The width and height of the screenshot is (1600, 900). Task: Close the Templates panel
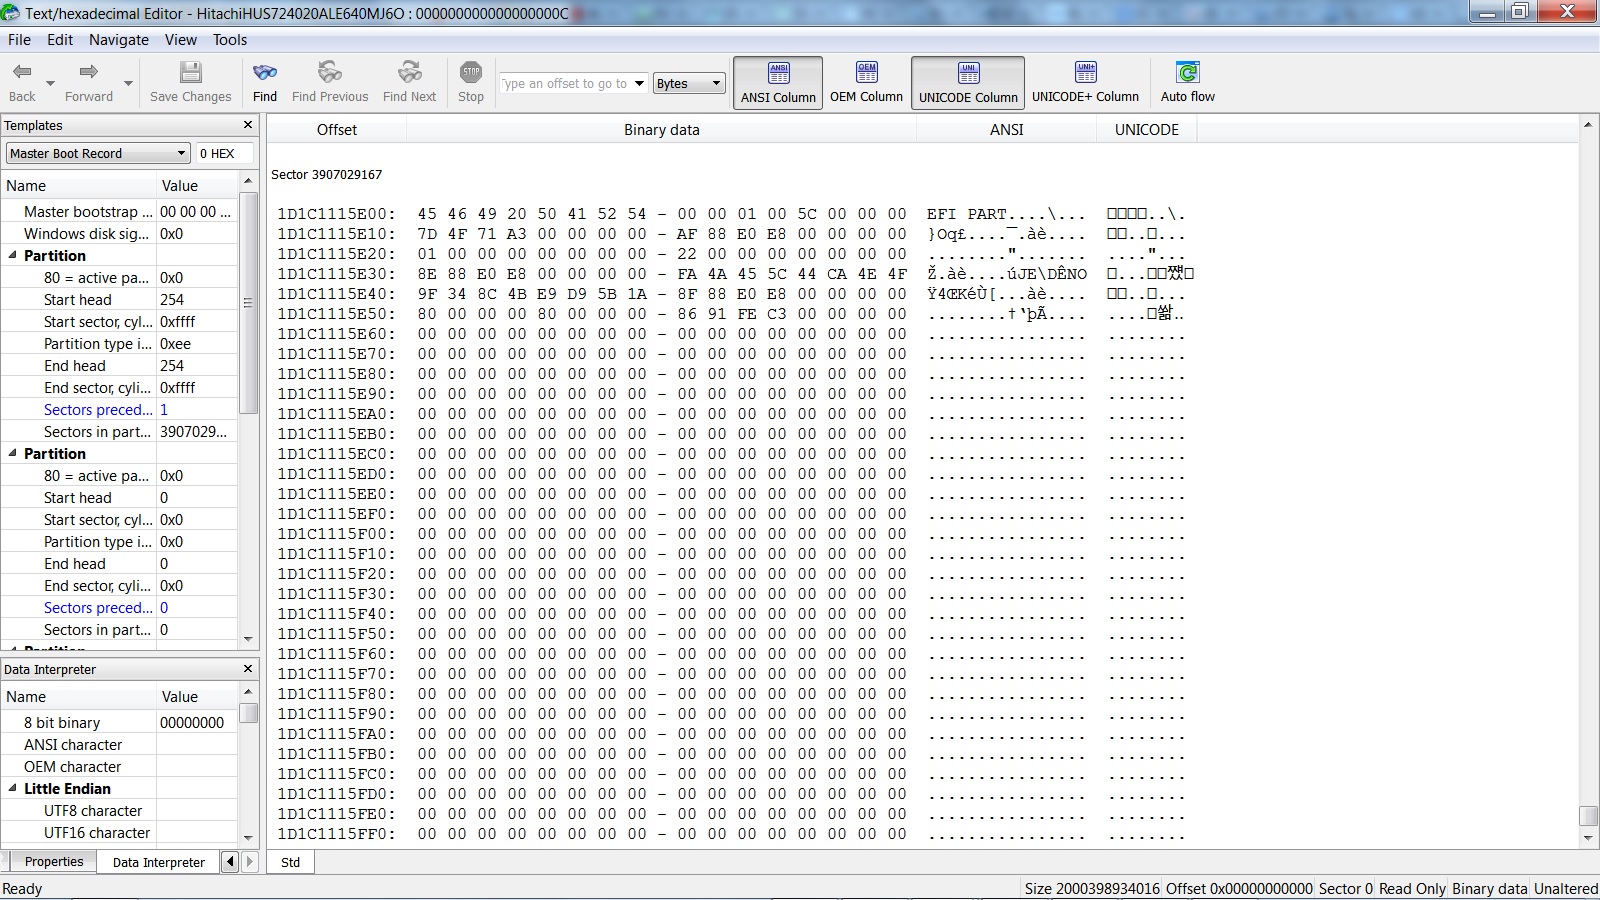[x=248, y=125]
